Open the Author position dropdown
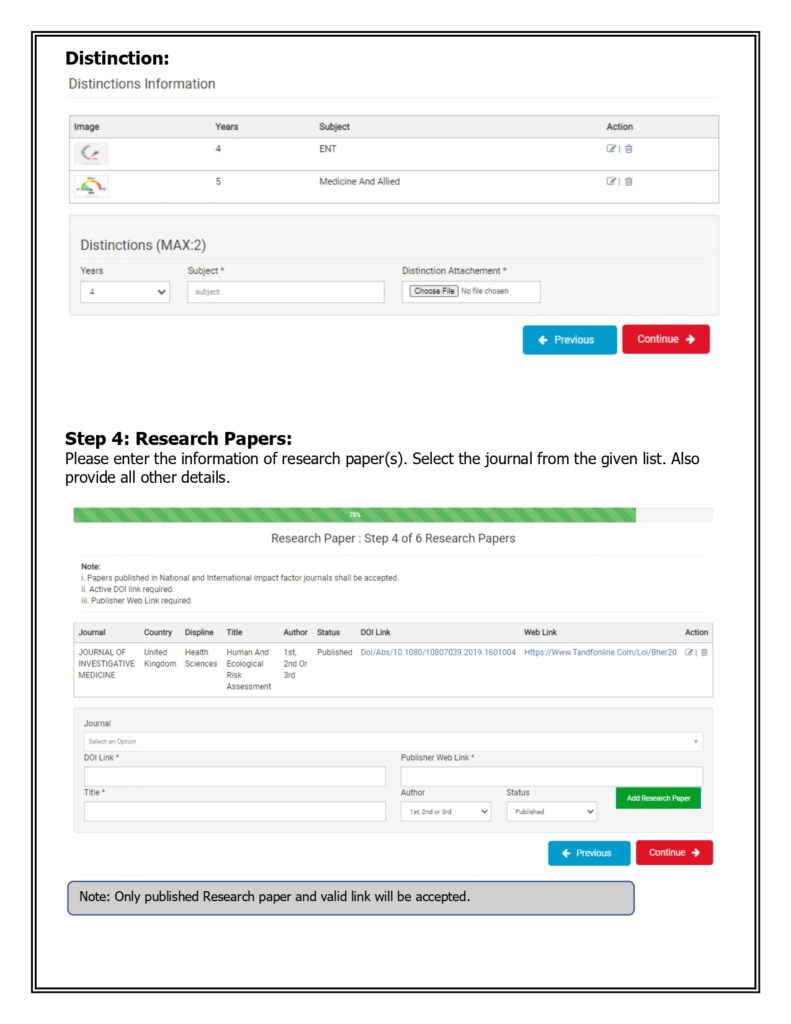 coord(445,812)
